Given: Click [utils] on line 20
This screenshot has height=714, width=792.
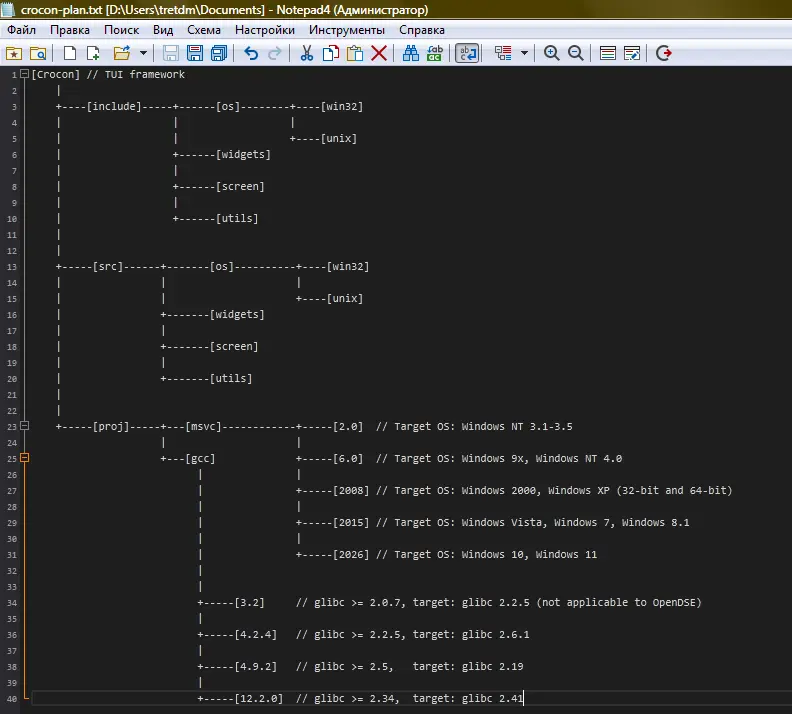Looking at the screenshot, I should point(231,378).
